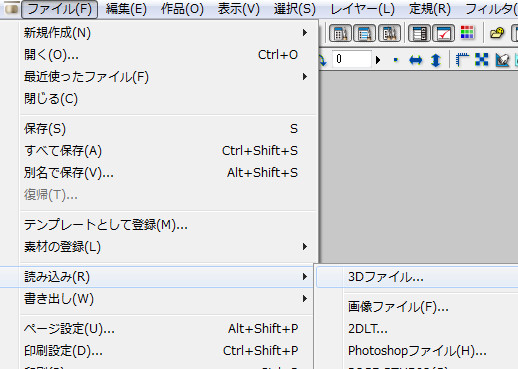Toggle the ruler display icon

[x=462, y=60]
